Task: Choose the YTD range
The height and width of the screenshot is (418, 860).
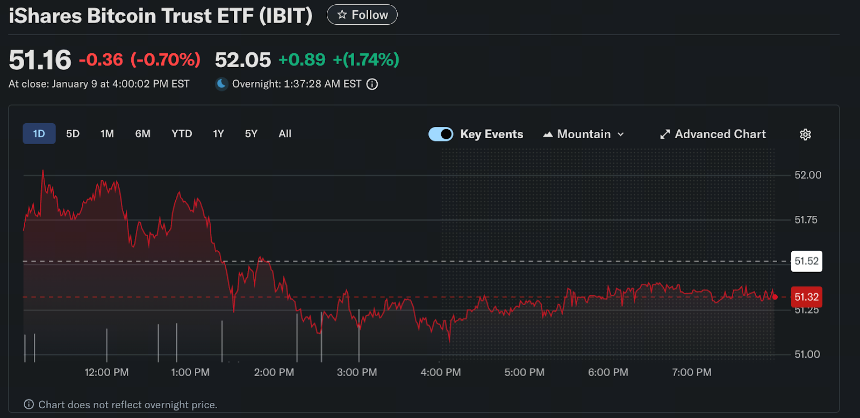Action: [x=182, y=133]
